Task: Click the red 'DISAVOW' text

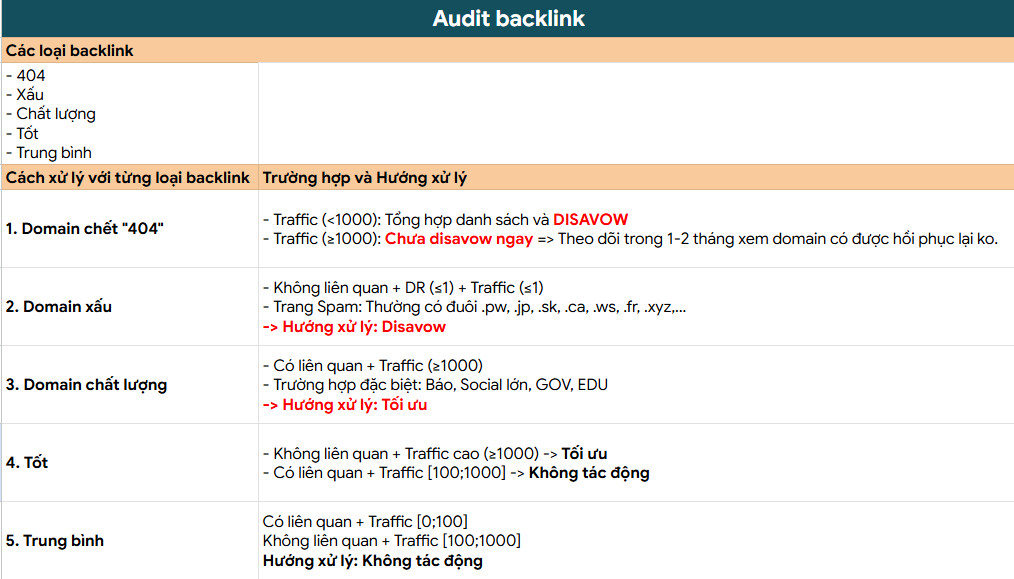Action: (x=590, y=220)
